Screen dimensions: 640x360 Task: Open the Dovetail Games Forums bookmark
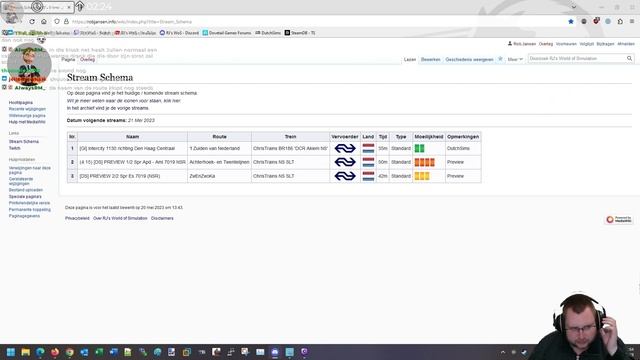coord(227,33)
